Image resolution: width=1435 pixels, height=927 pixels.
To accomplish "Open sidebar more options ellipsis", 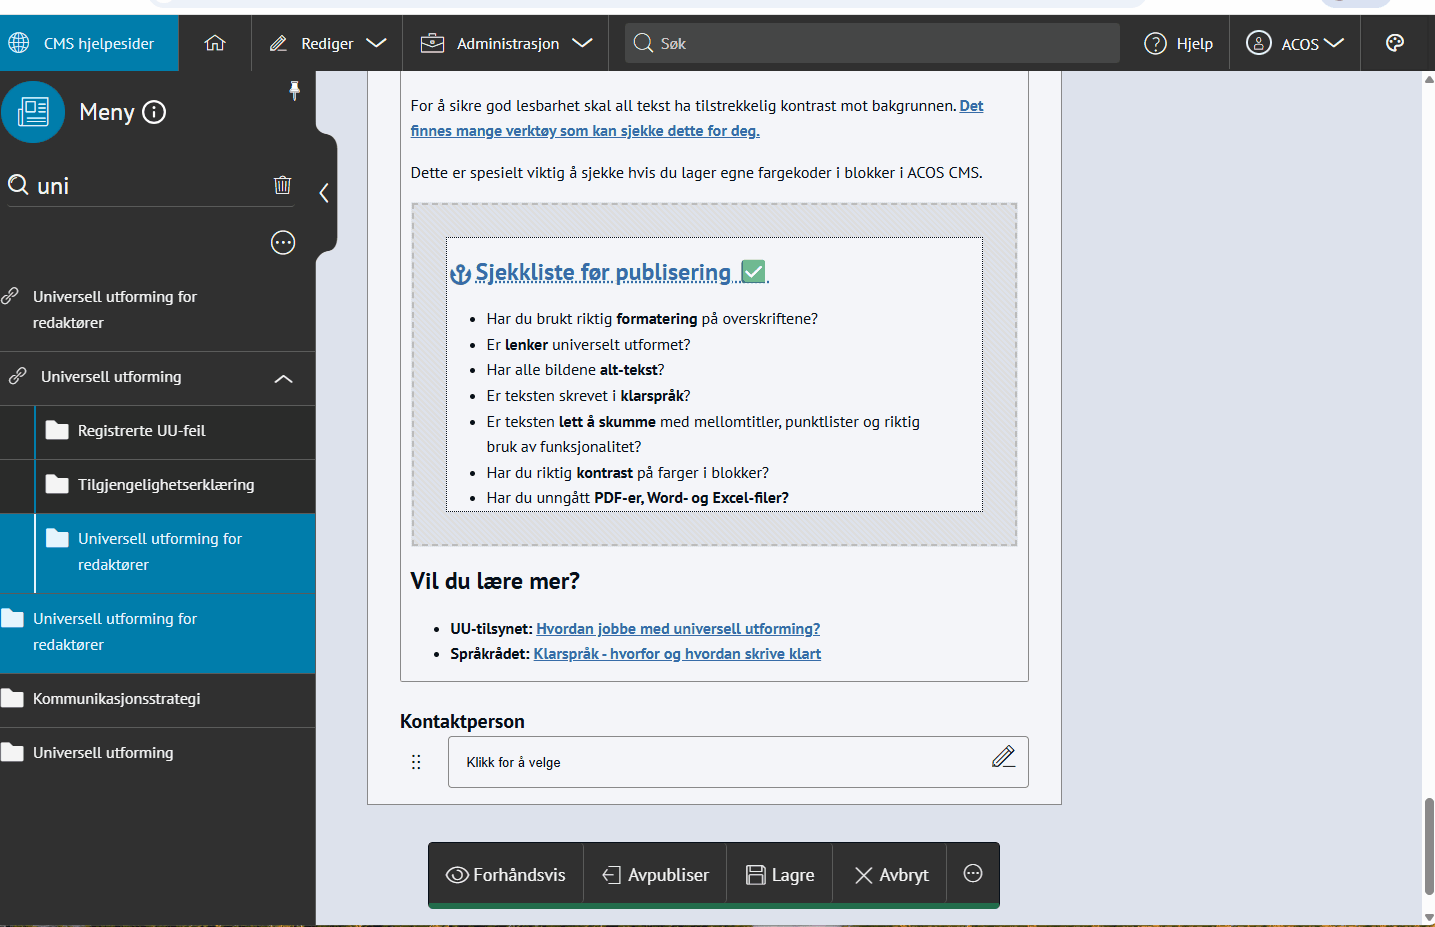I will pyautogui.click(x=283, y=243).
